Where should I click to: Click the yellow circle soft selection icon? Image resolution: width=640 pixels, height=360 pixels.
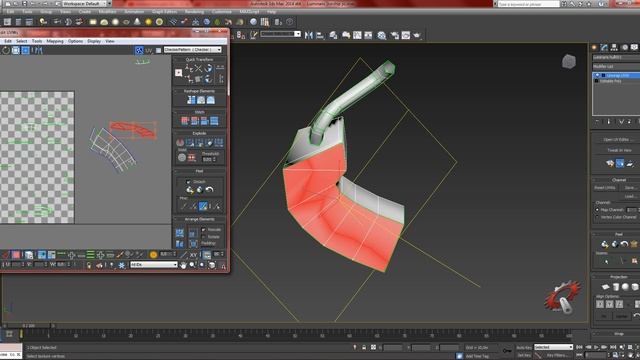pos(153,255)
